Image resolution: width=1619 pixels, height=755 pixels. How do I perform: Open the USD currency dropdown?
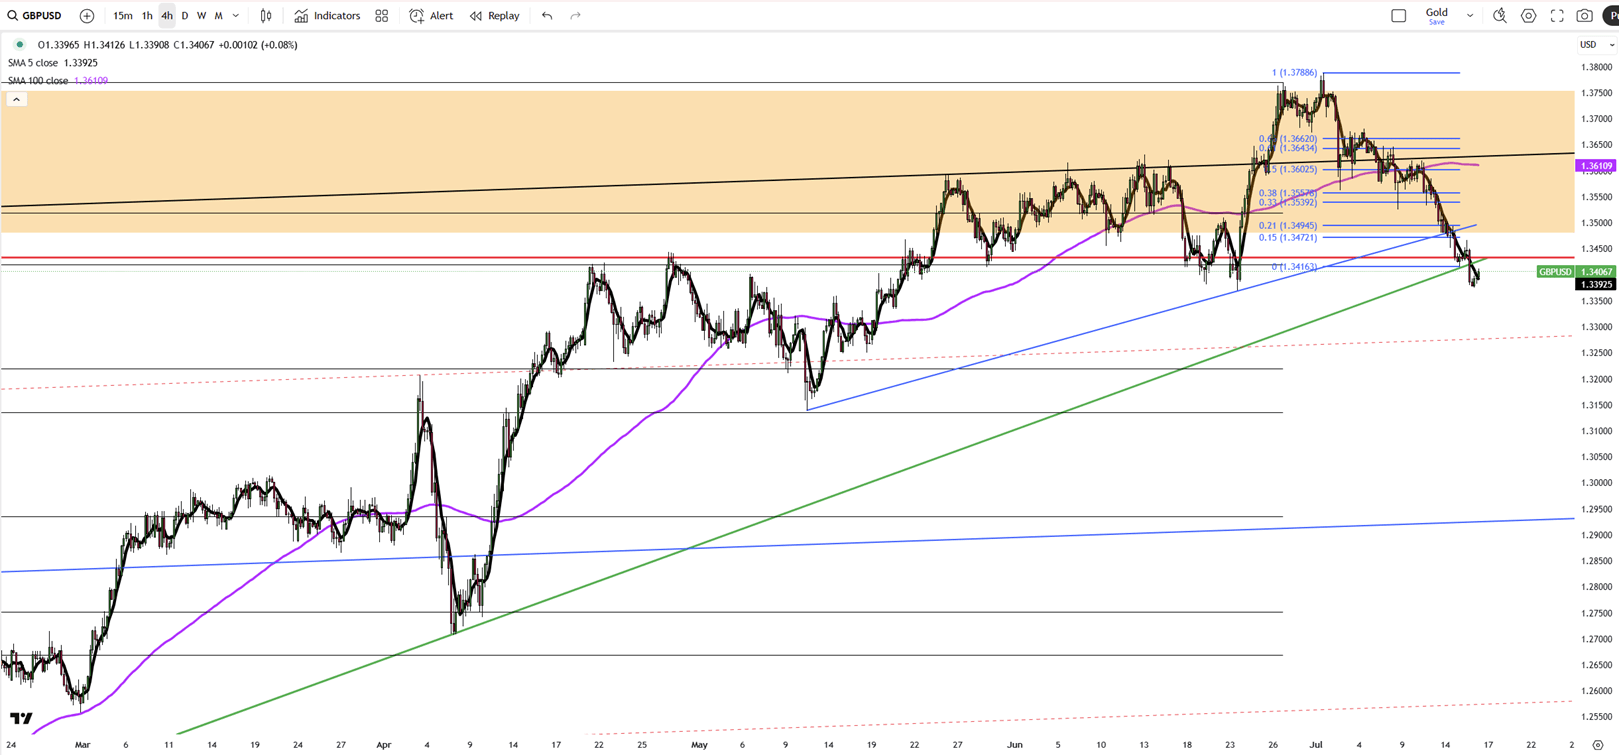pos(1595,45)
